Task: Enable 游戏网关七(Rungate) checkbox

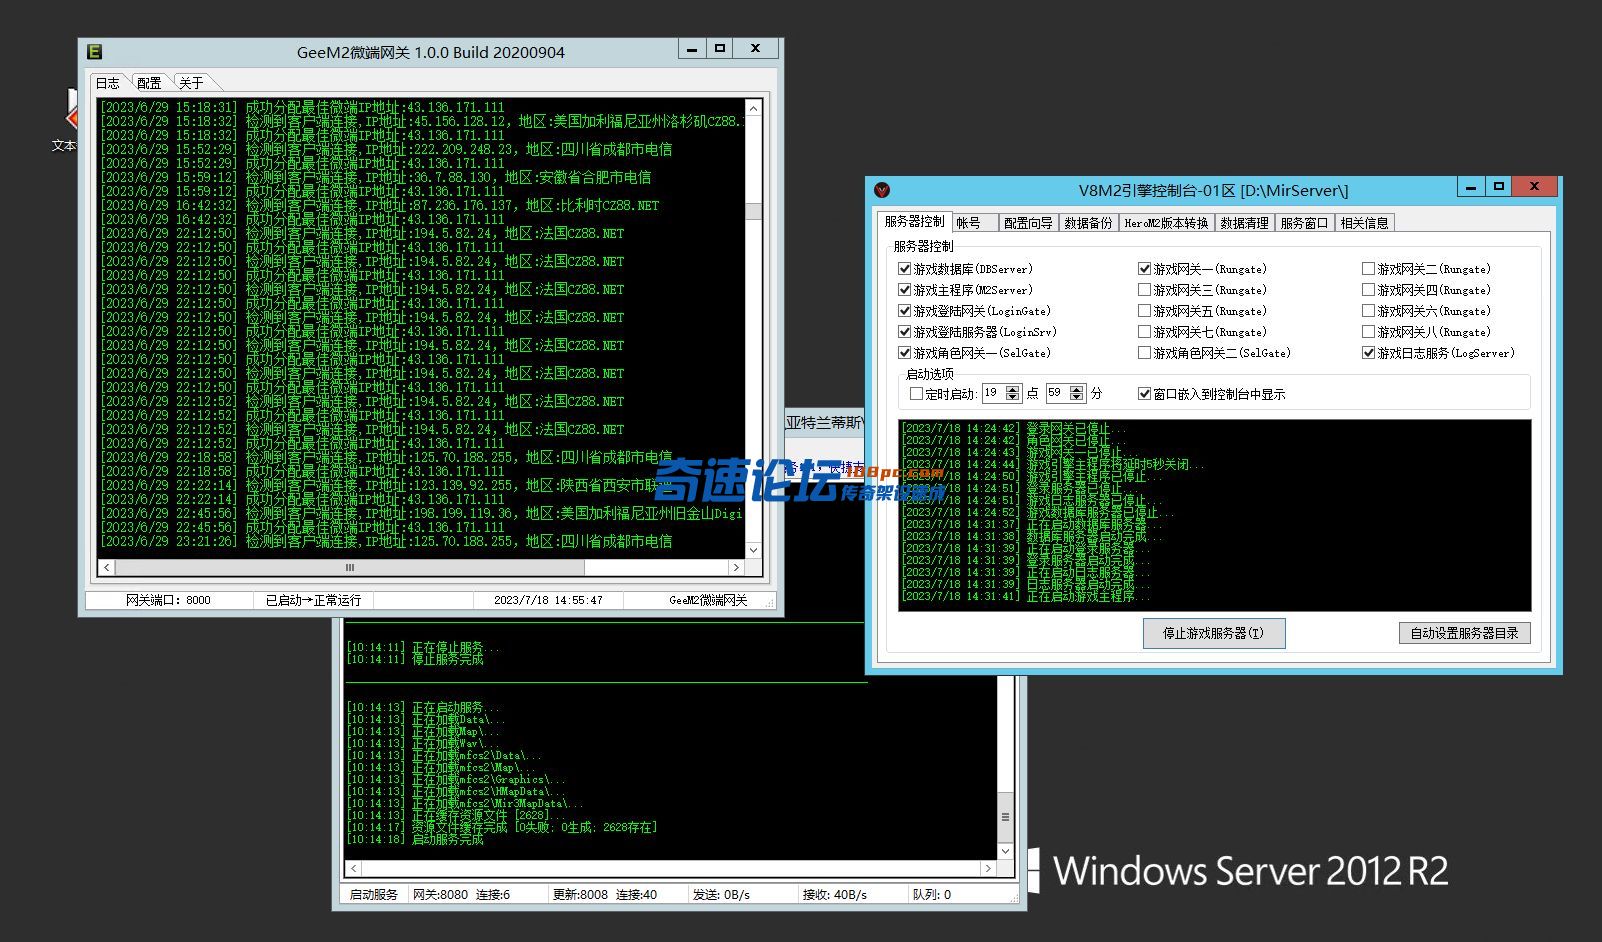Action: pyautogui.click(x=1144, y=332)
